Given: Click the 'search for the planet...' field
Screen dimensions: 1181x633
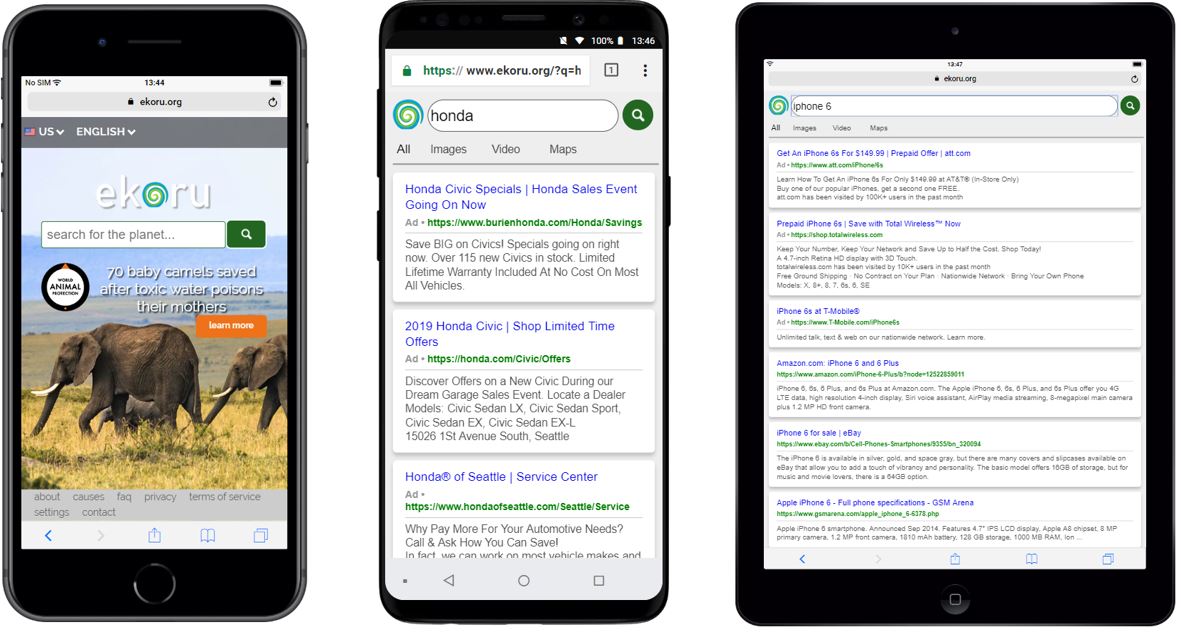Looking at the screenshot, I should (133, 234).
